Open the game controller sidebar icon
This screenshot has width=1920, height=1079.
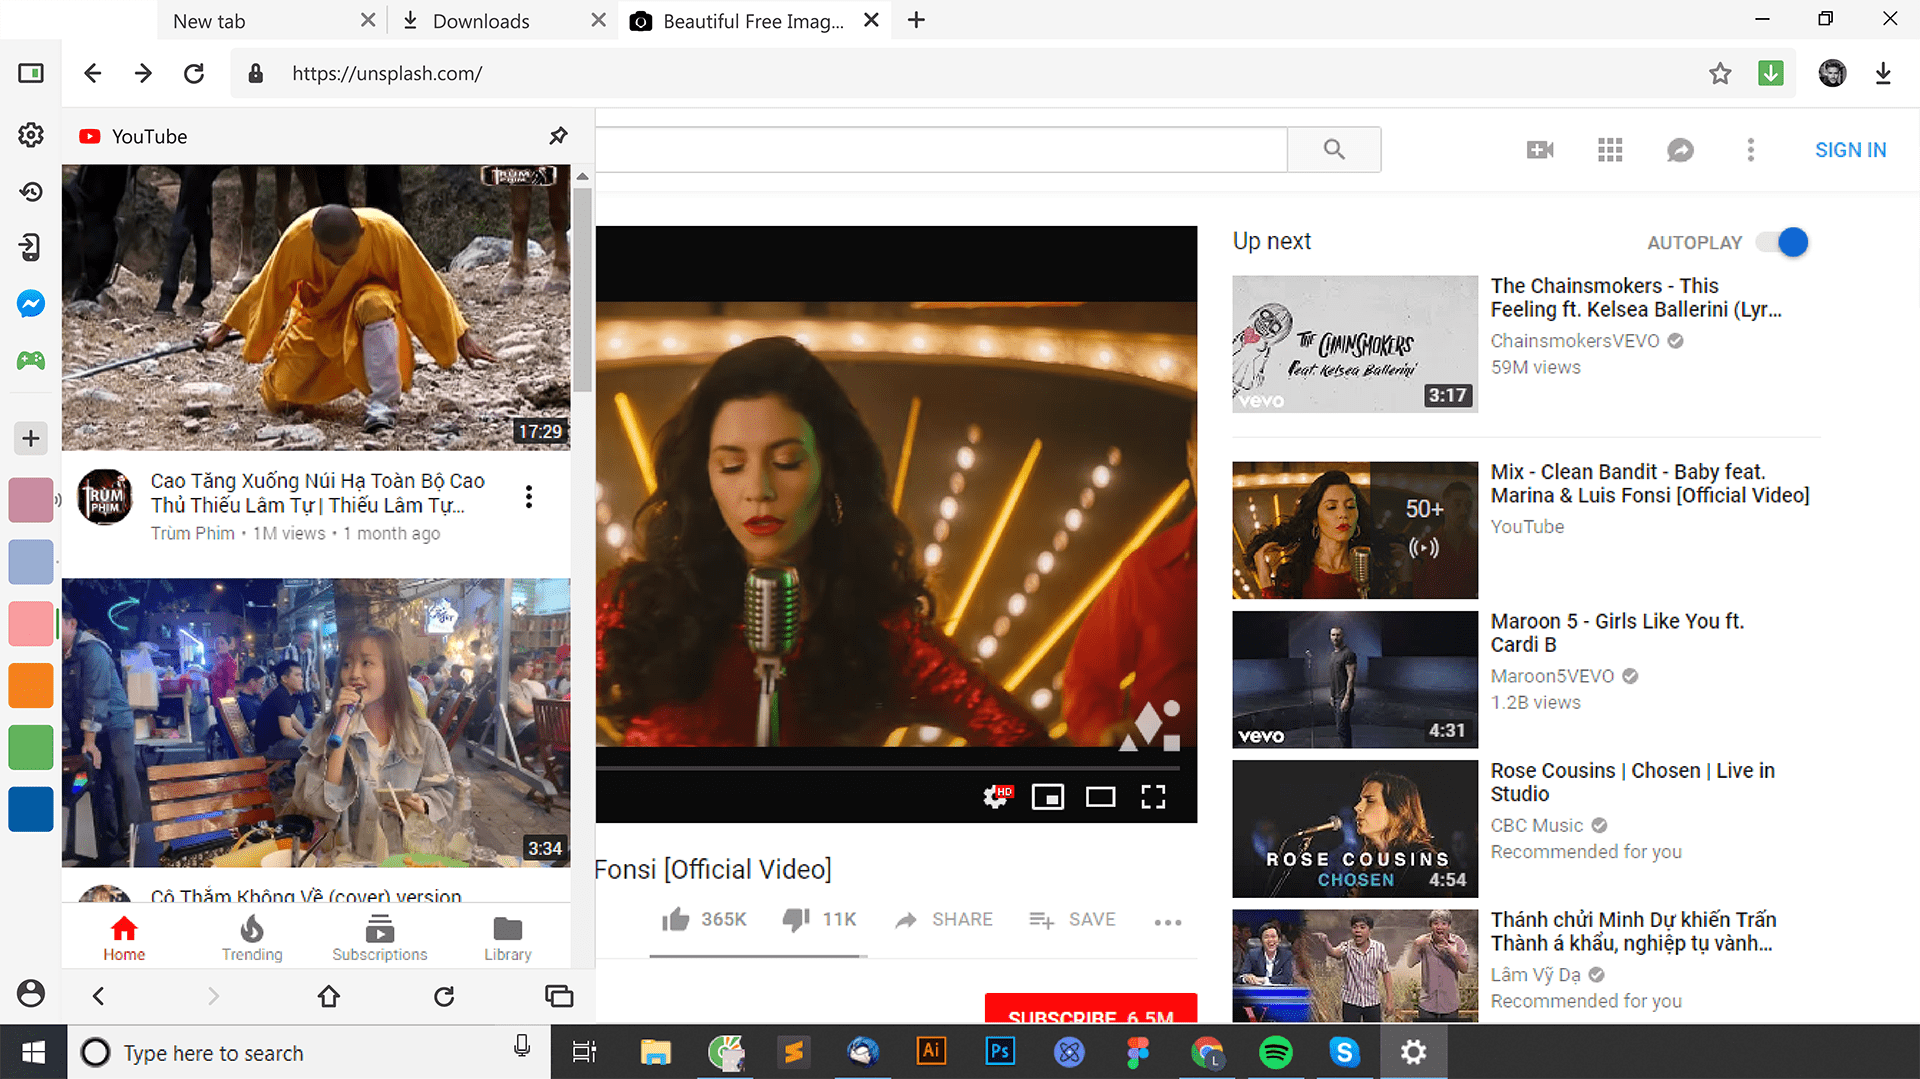tap(31, 360)
